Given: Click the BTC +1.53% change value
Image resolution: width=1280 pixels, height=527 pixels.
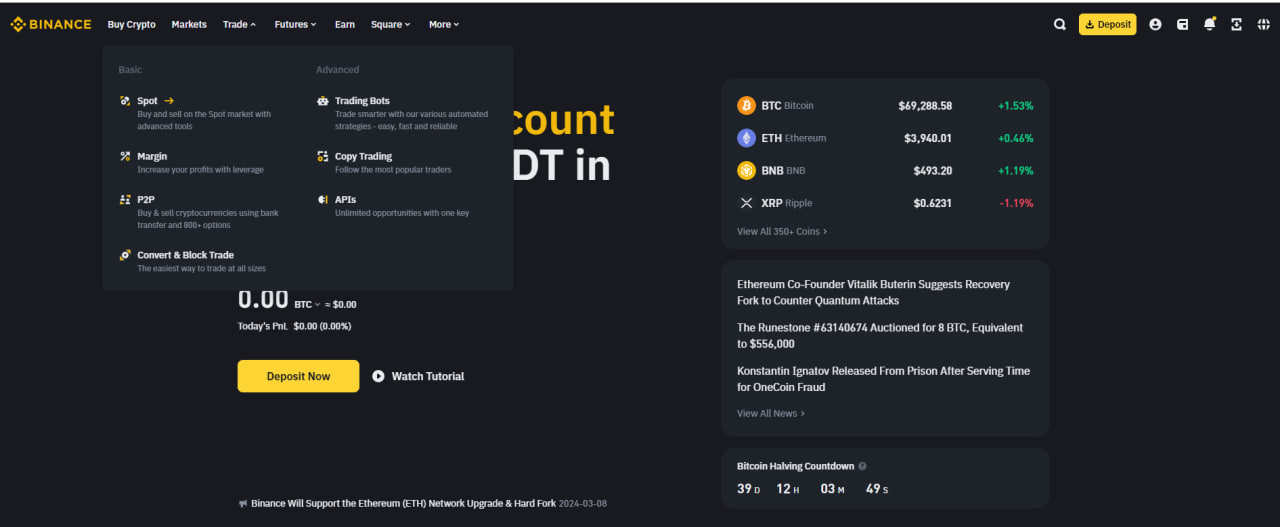Looking at the screenshot, I should tap(1015, 105).
